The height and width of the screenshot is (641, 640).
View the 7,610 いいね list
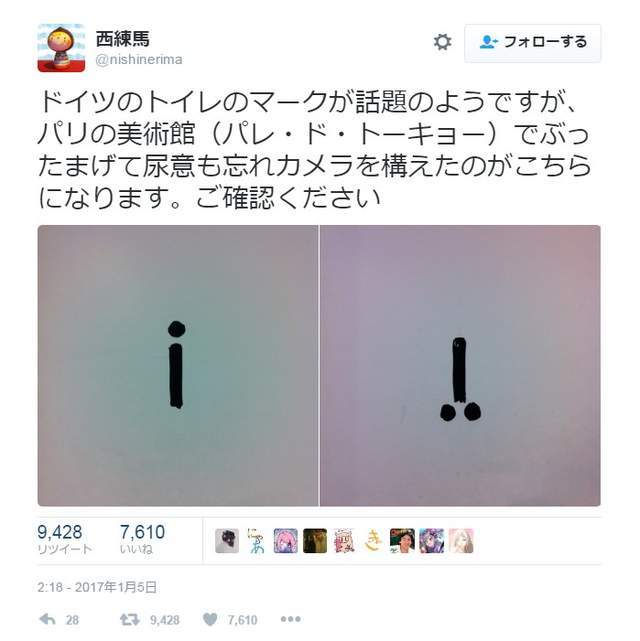point(142,539)
